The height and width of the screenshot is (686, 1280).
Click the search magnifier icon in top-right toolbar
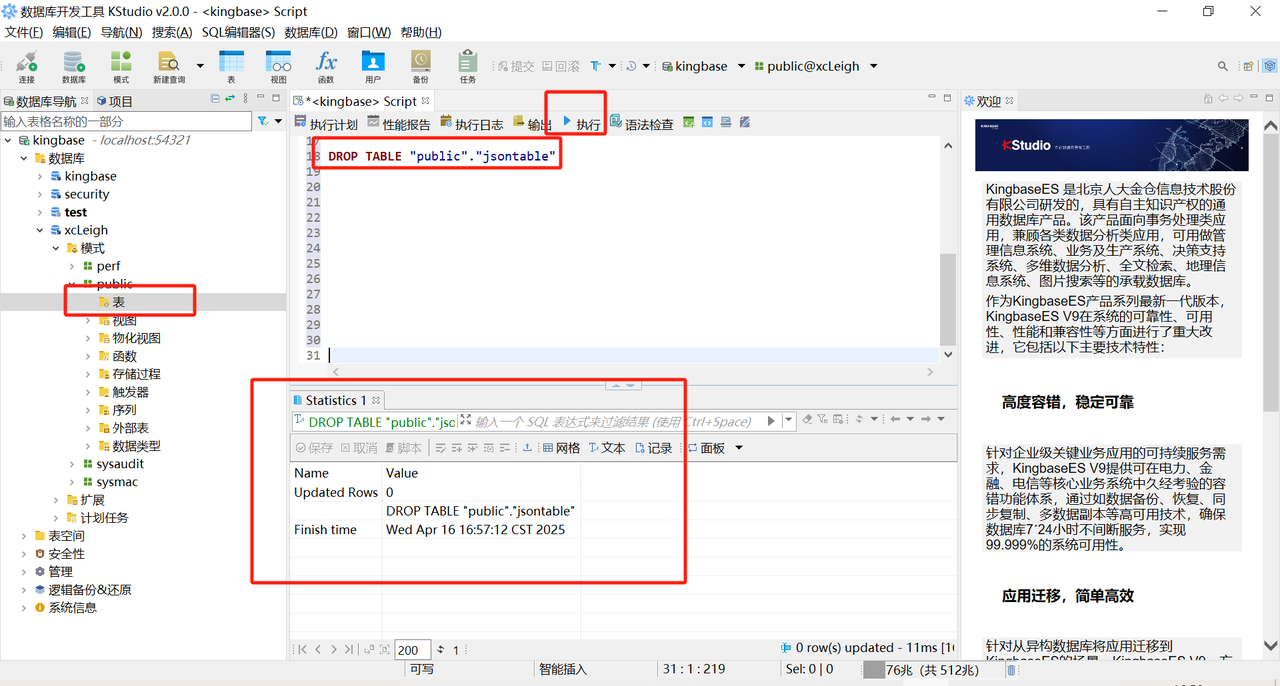(x=1222, y=66)
